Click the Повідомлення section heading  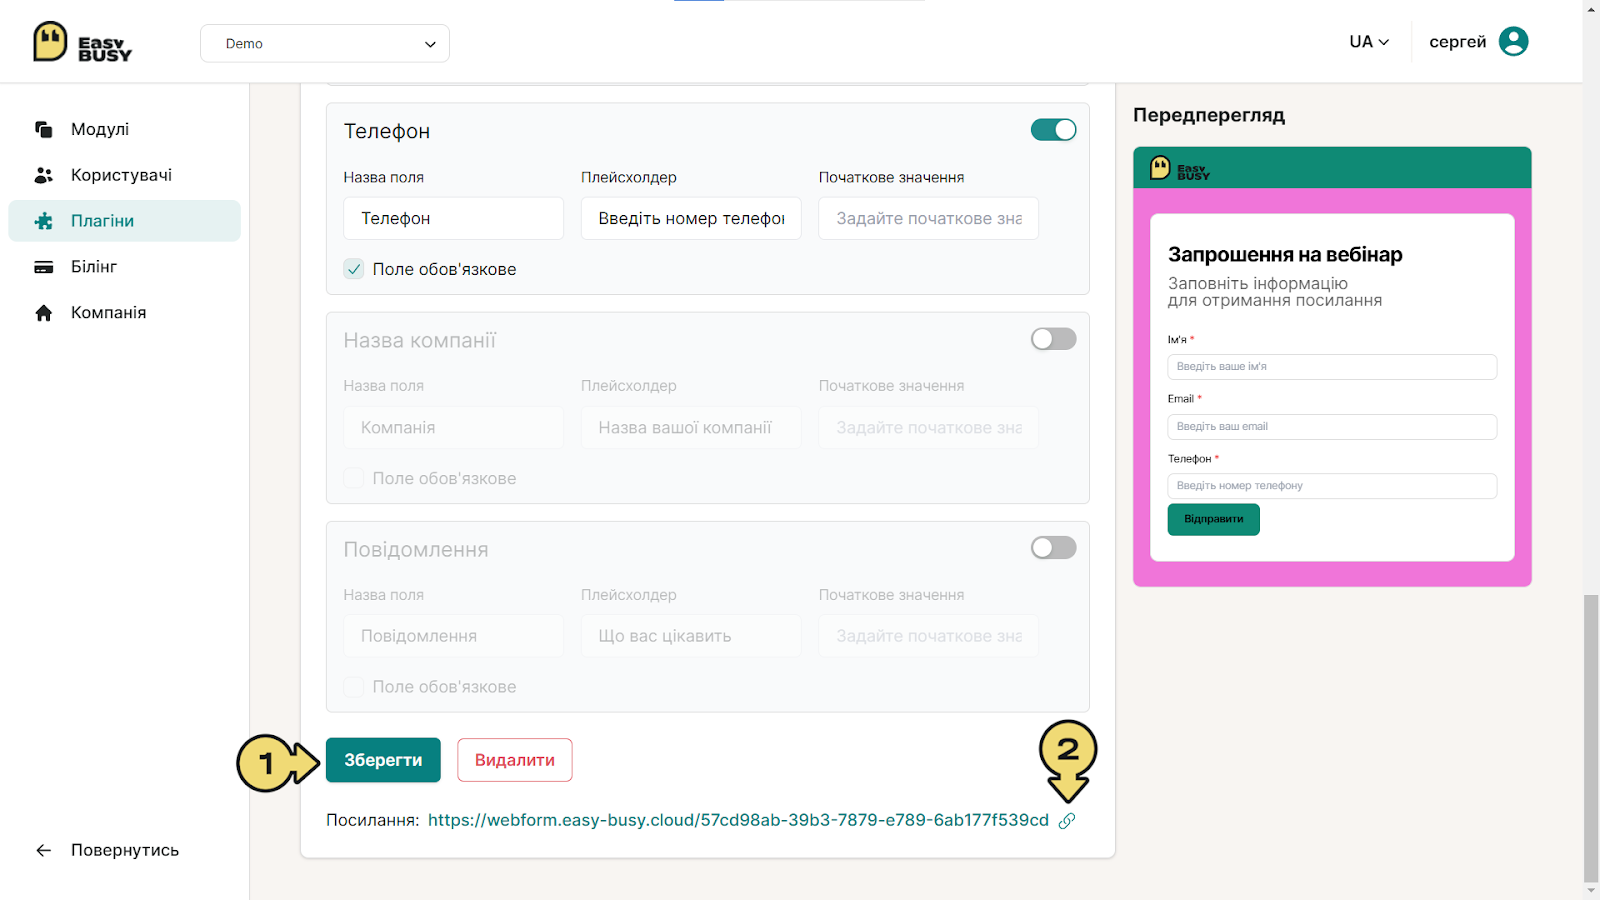416,549
